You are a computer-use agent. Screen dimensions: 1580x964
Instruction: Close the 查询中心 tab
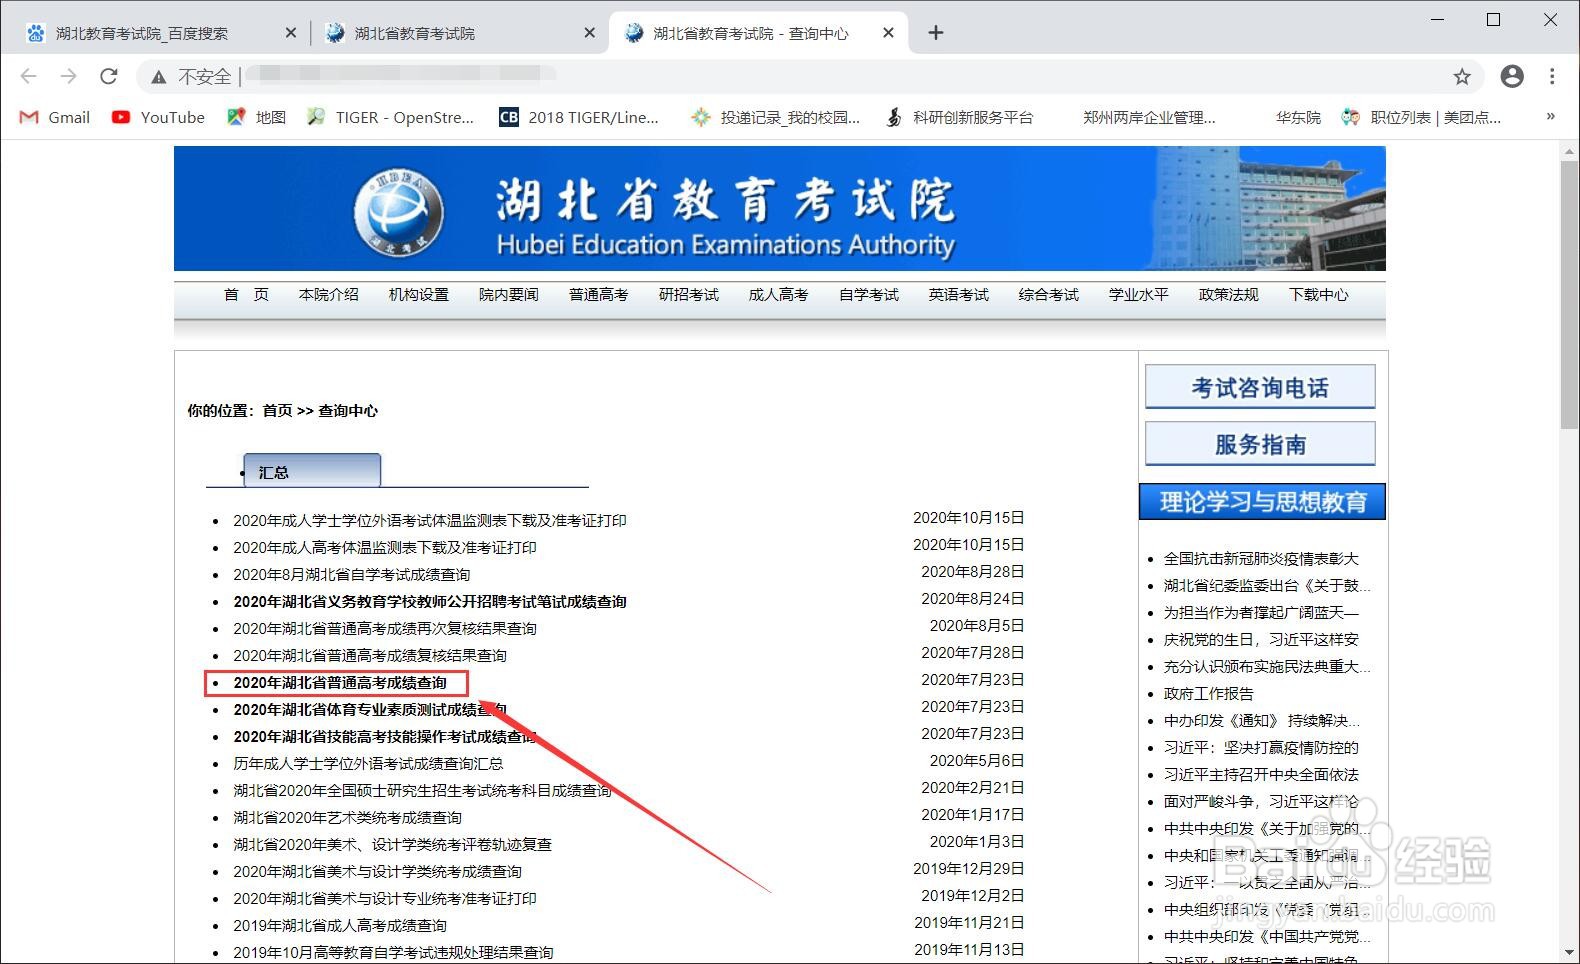[x=888, y=33]
